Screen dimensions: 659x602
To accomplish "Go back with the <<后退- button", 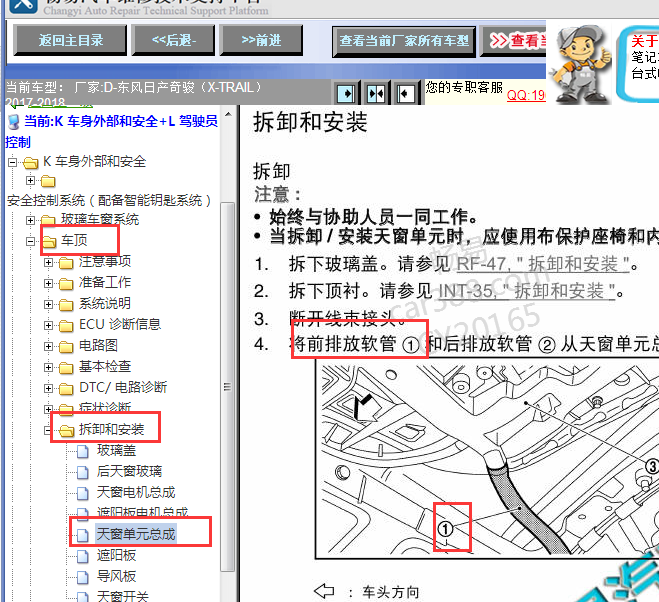I will 173,40.
